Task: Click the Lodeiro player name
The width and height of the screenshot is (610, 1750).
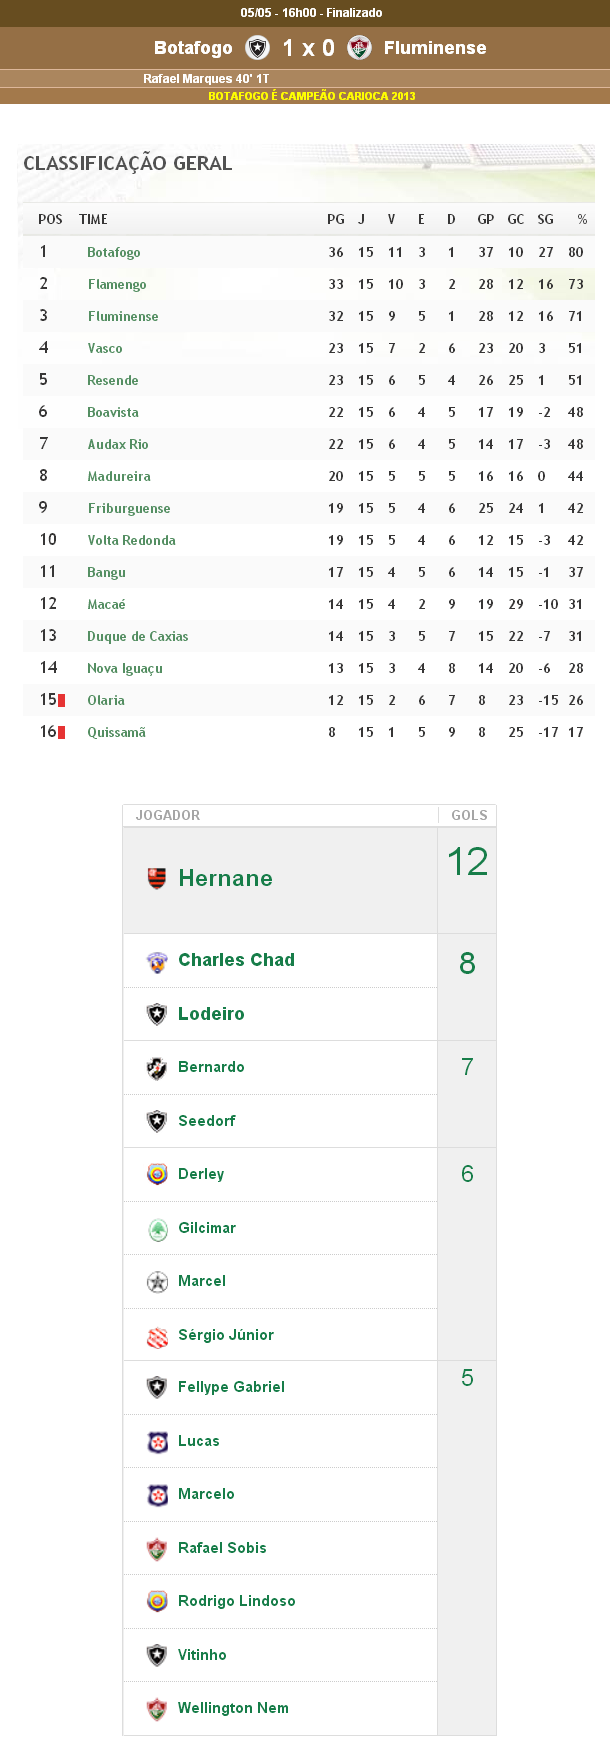Action: [211, 1014]
